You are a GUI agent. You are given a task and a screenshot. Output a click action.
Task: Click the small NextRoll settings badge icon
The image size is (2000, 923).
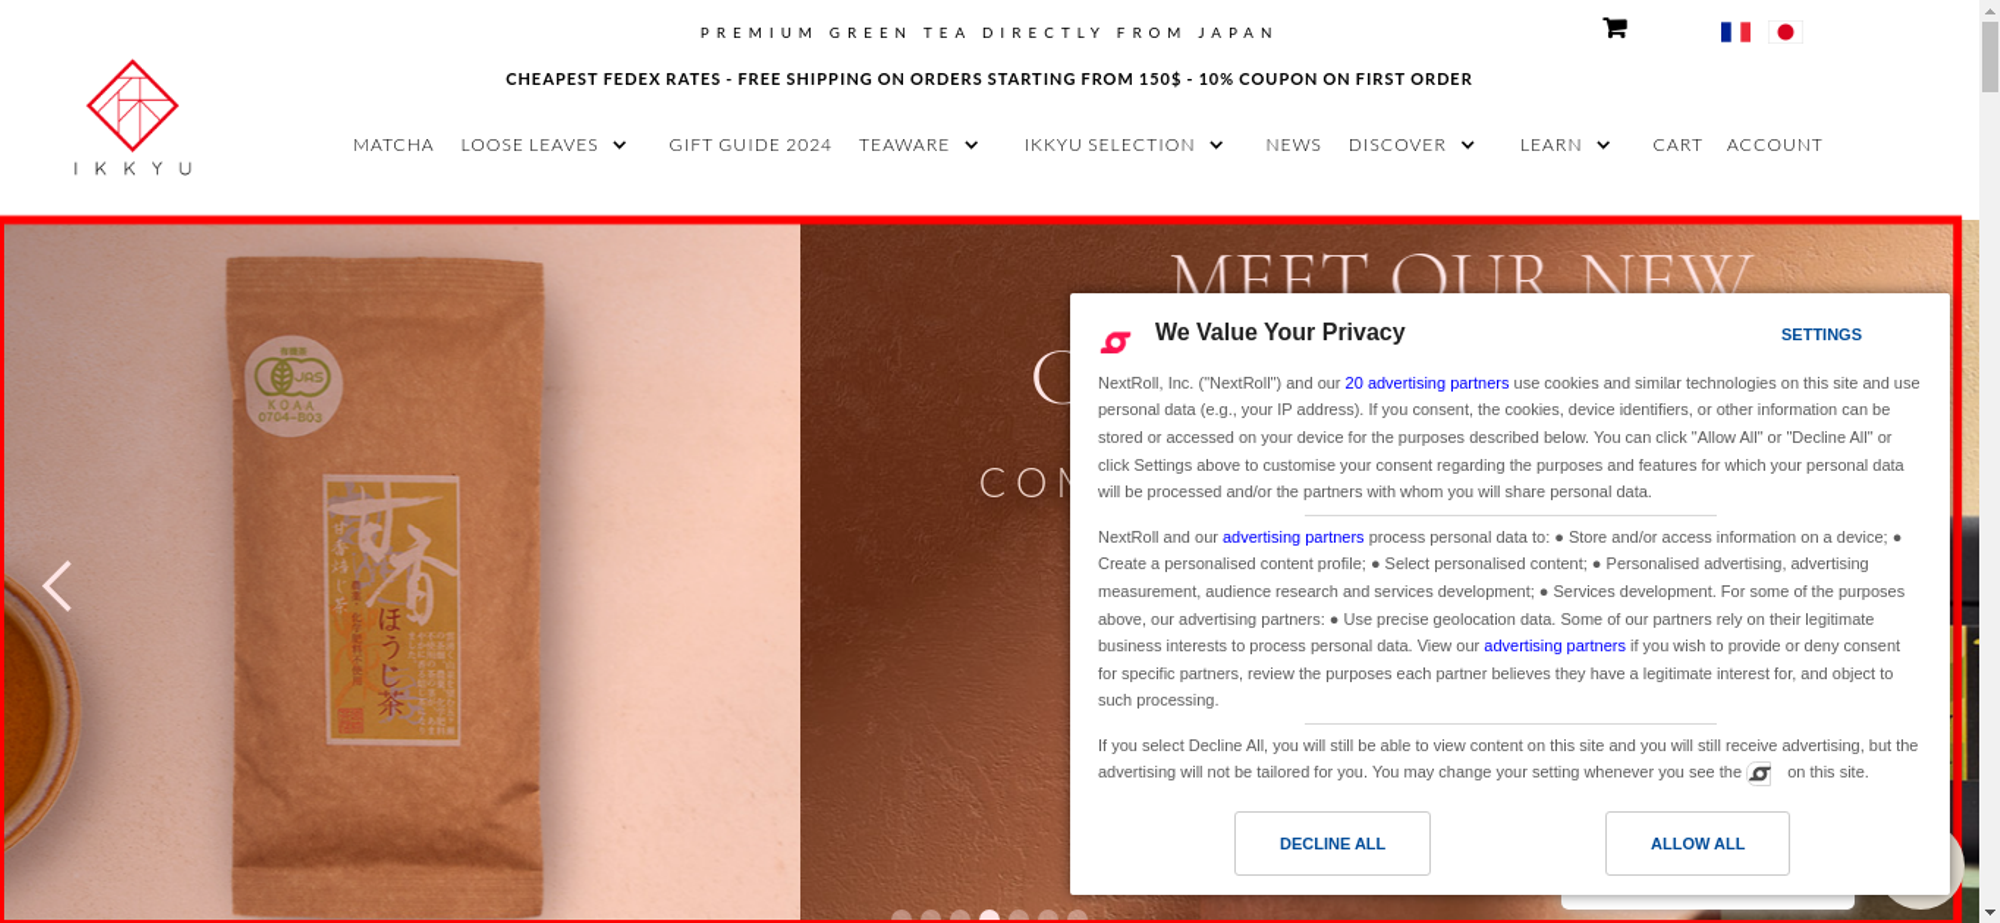click(x=1759, y=773)
